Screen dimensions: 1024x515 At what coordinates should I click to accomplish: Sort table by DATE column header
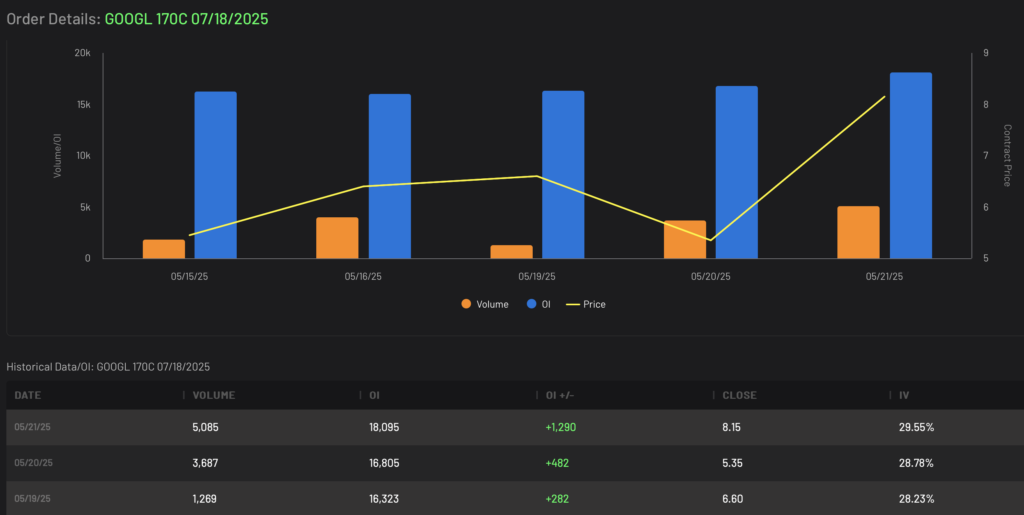(27, 396)
